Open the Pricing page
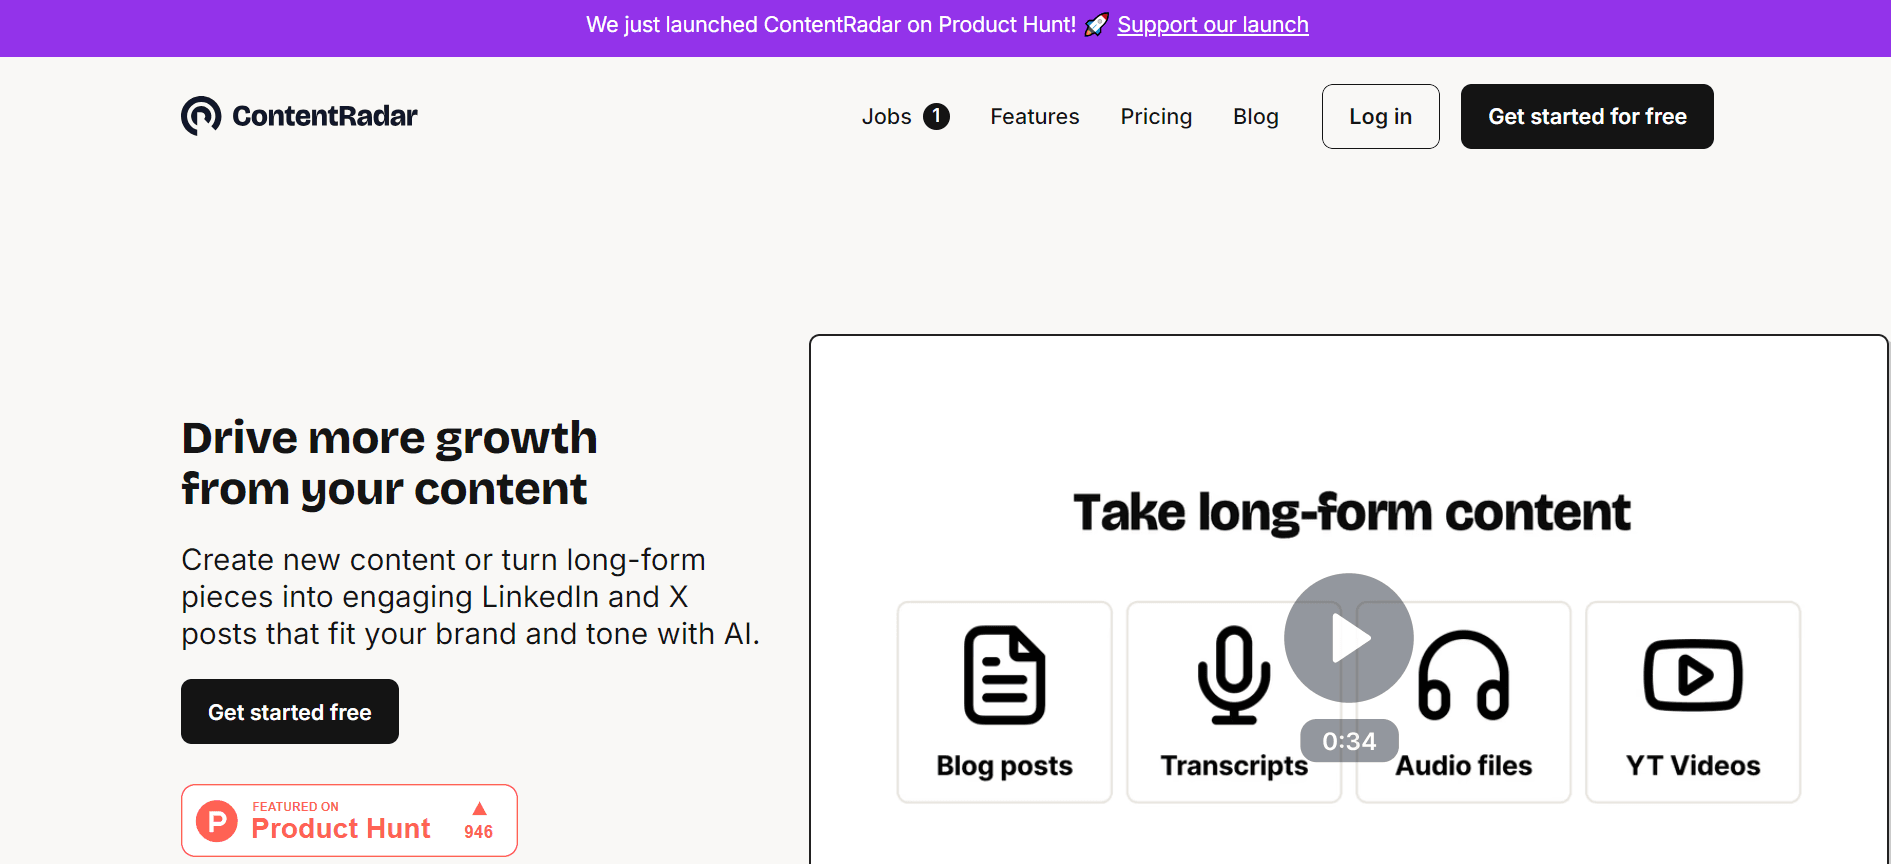The height and width of the screenshot is (864, 1891). pos(1156,116)
